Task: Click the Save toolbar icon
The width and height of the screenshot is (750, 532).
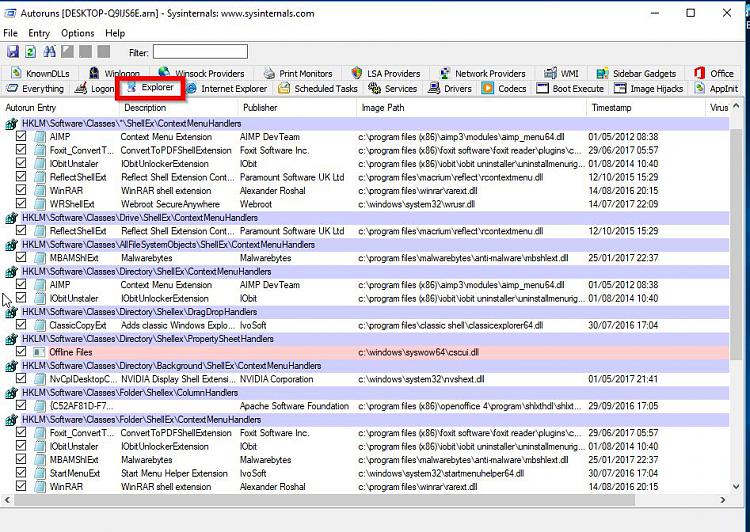Action: click(x=13, y=52)
